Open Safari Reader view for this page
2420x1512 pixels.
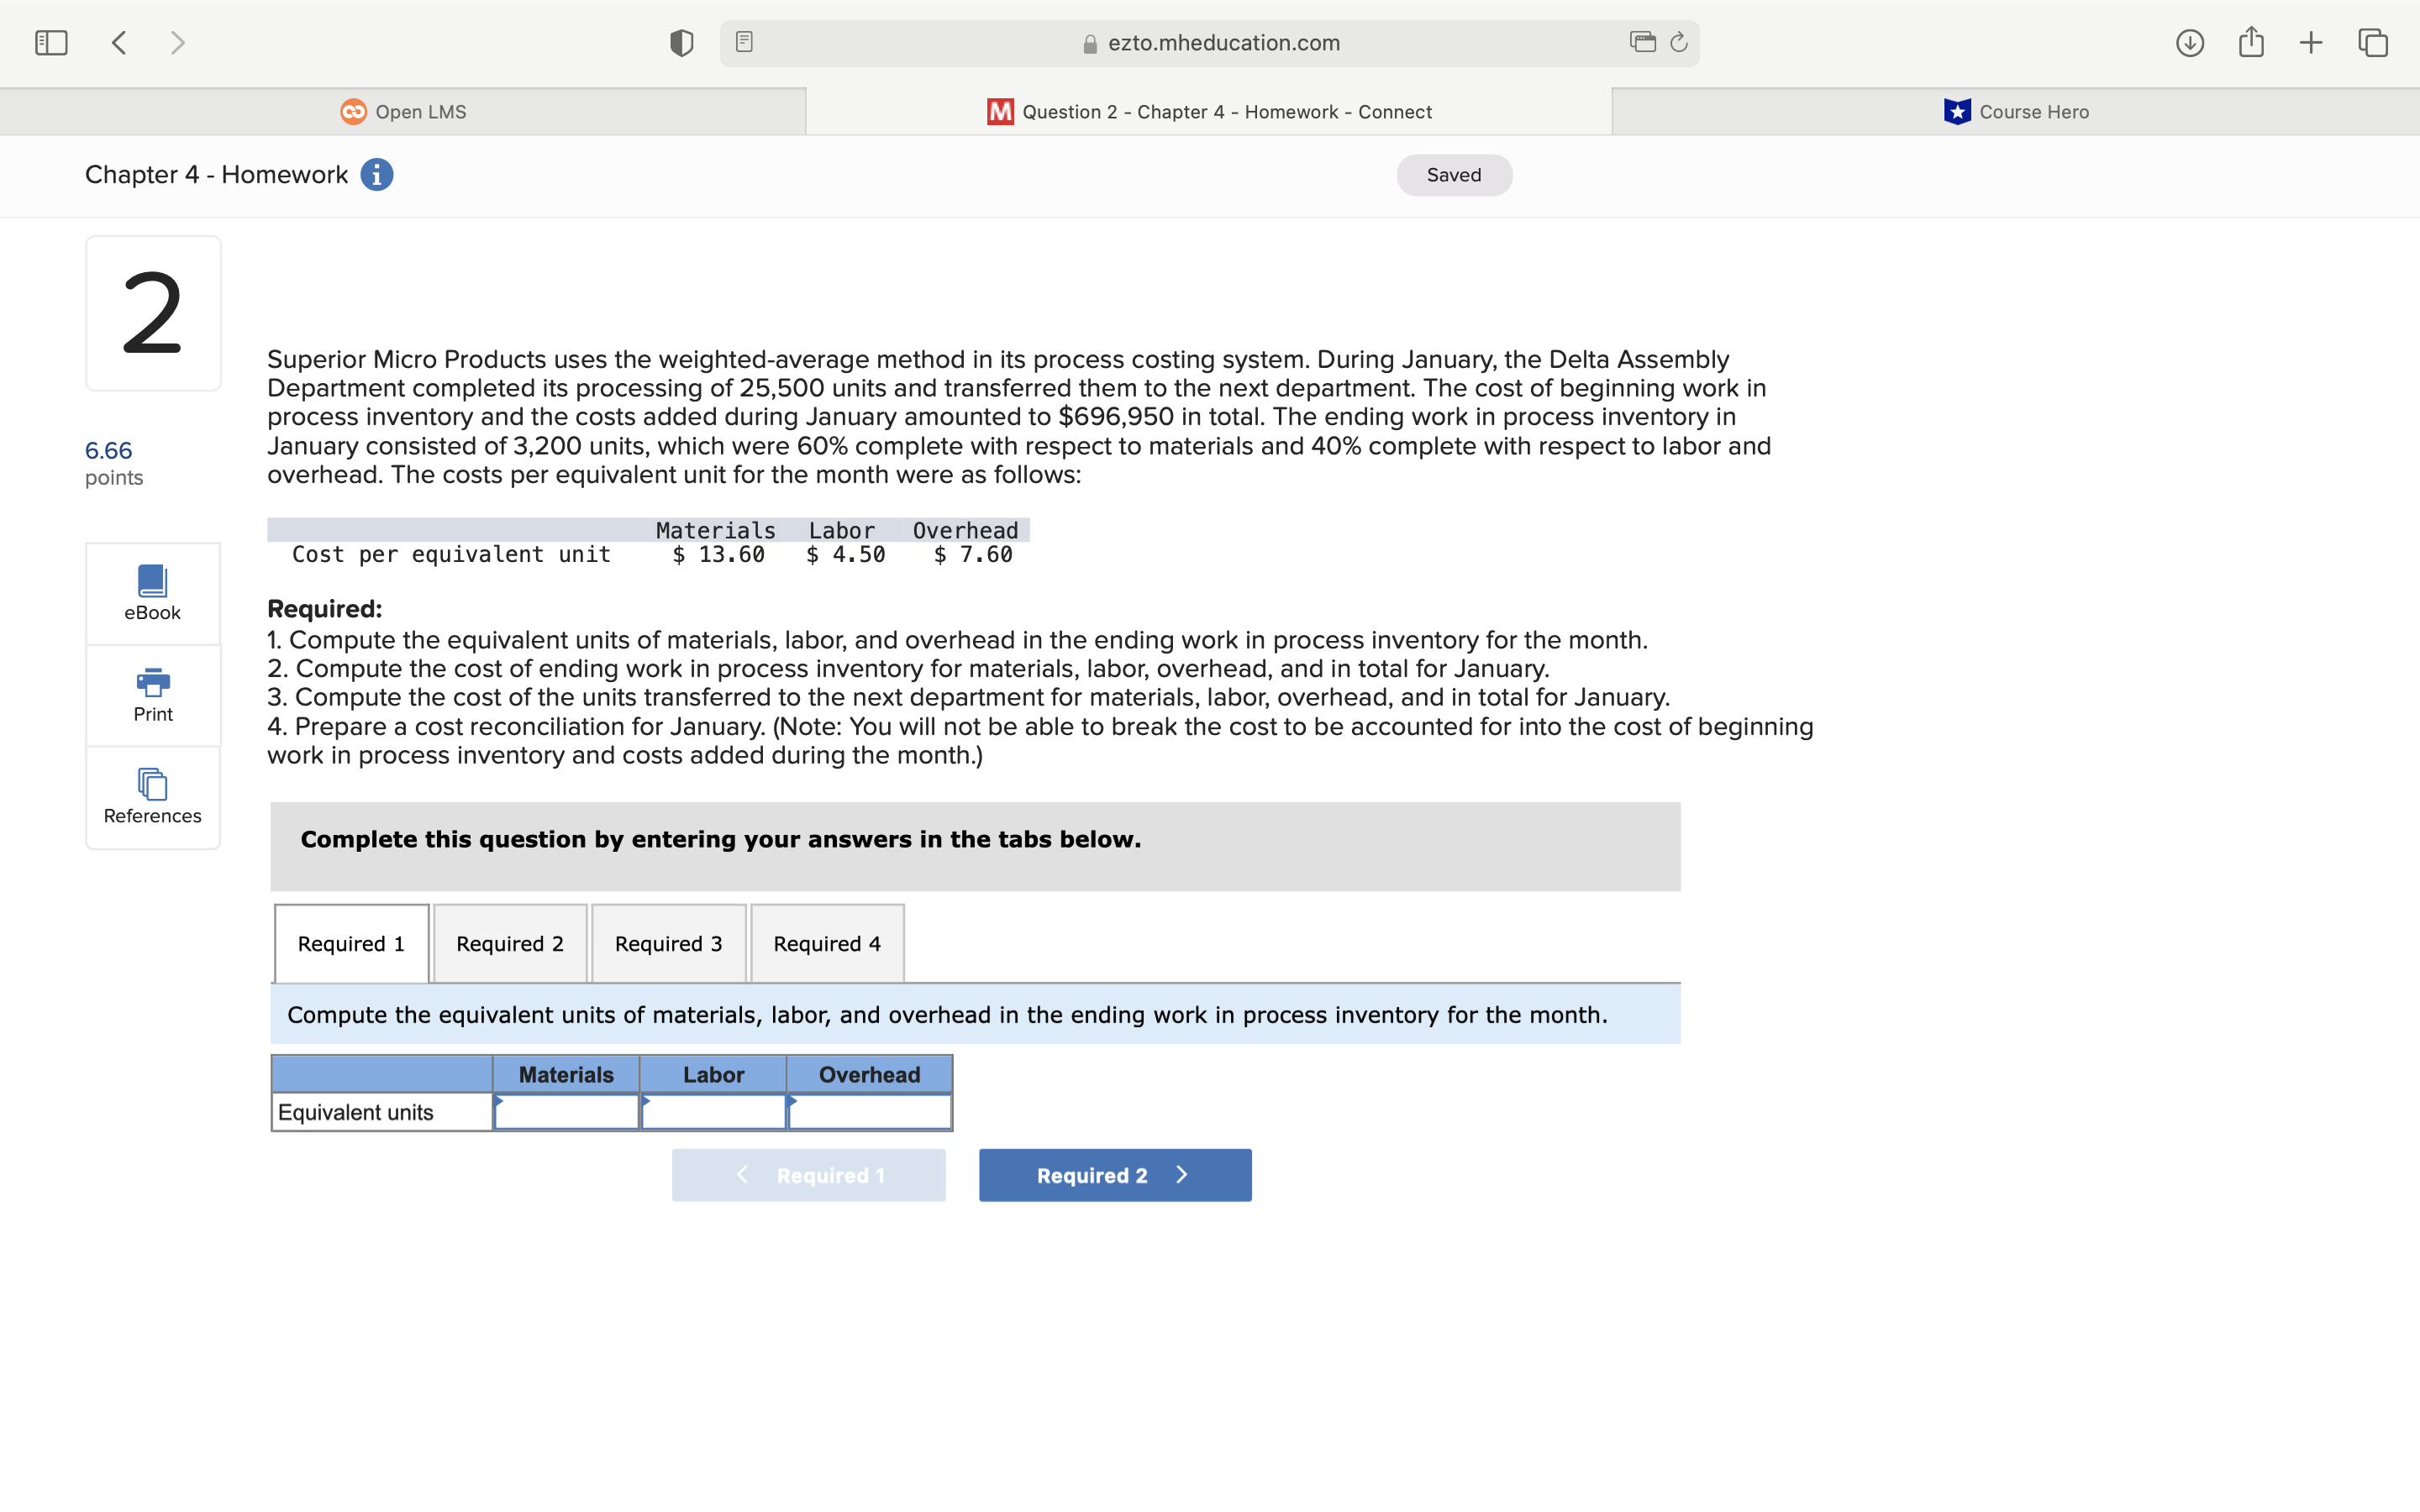click(x=743, y=42)
